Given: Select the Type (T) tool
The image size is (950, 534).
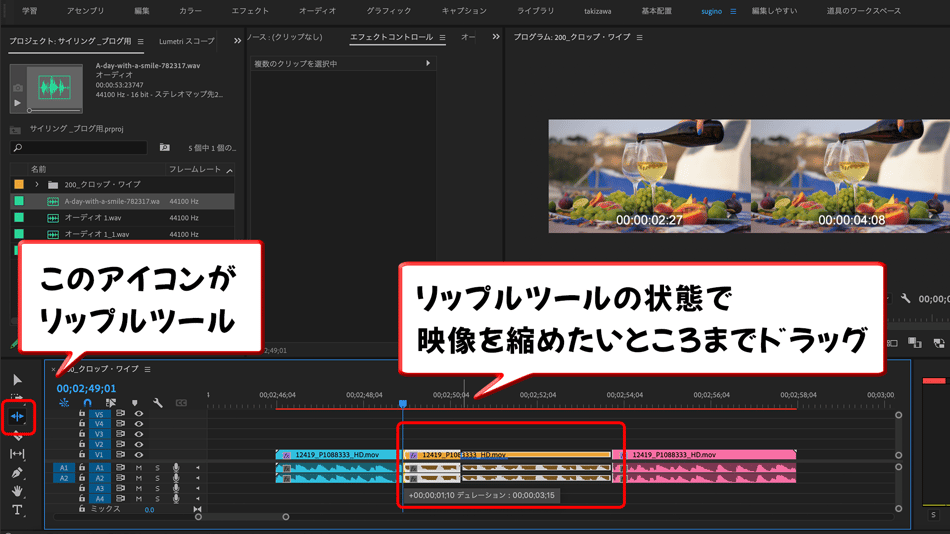Looking at the screenshot, I should pos(17,510).
